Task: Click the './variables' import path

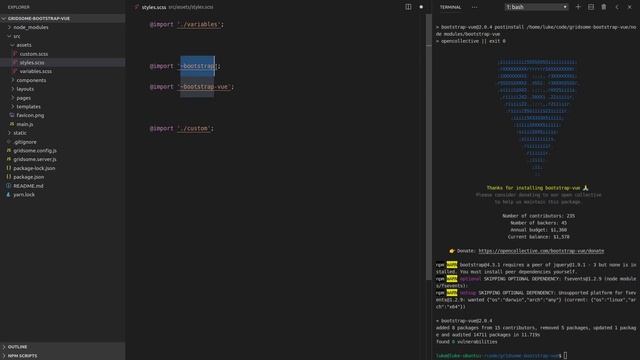Action: (199, 24)
